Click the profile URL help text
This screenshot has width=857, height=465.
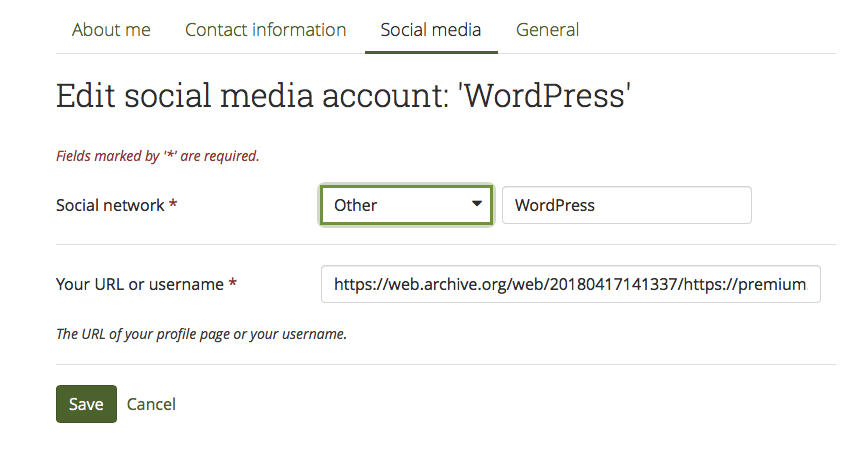201,334
